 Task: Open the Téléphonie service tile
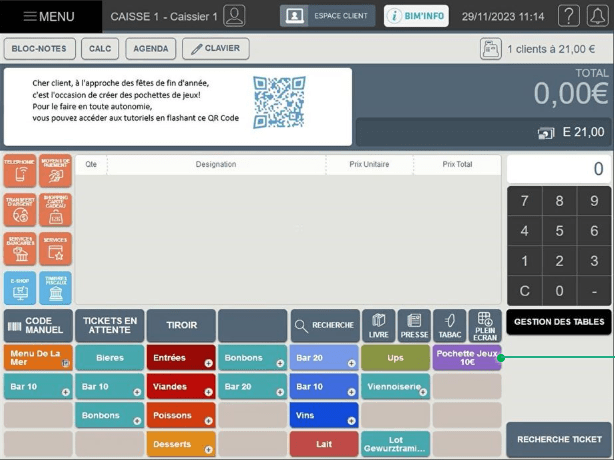(x=20, y=171)
